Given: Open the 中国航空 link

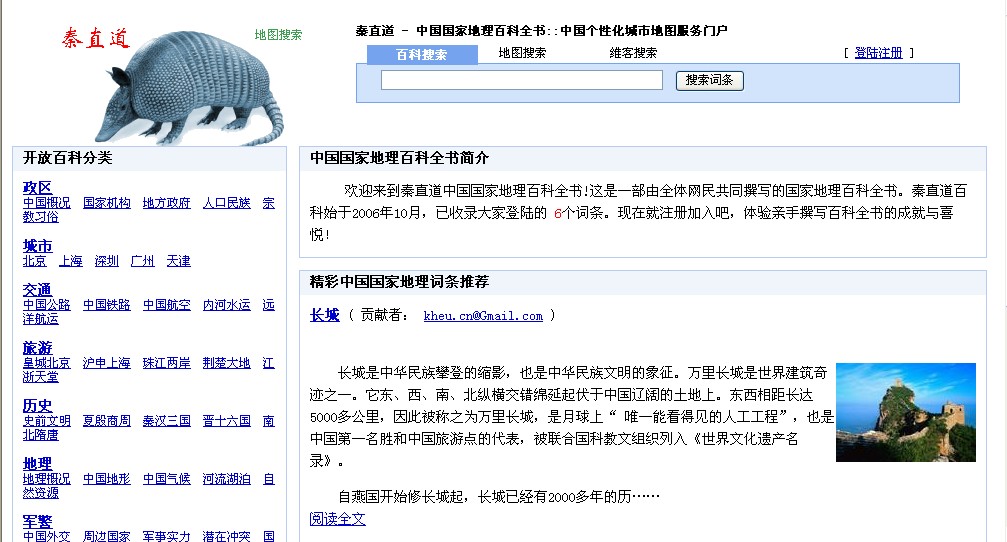Looking at the screenshot, I should 166,305.
